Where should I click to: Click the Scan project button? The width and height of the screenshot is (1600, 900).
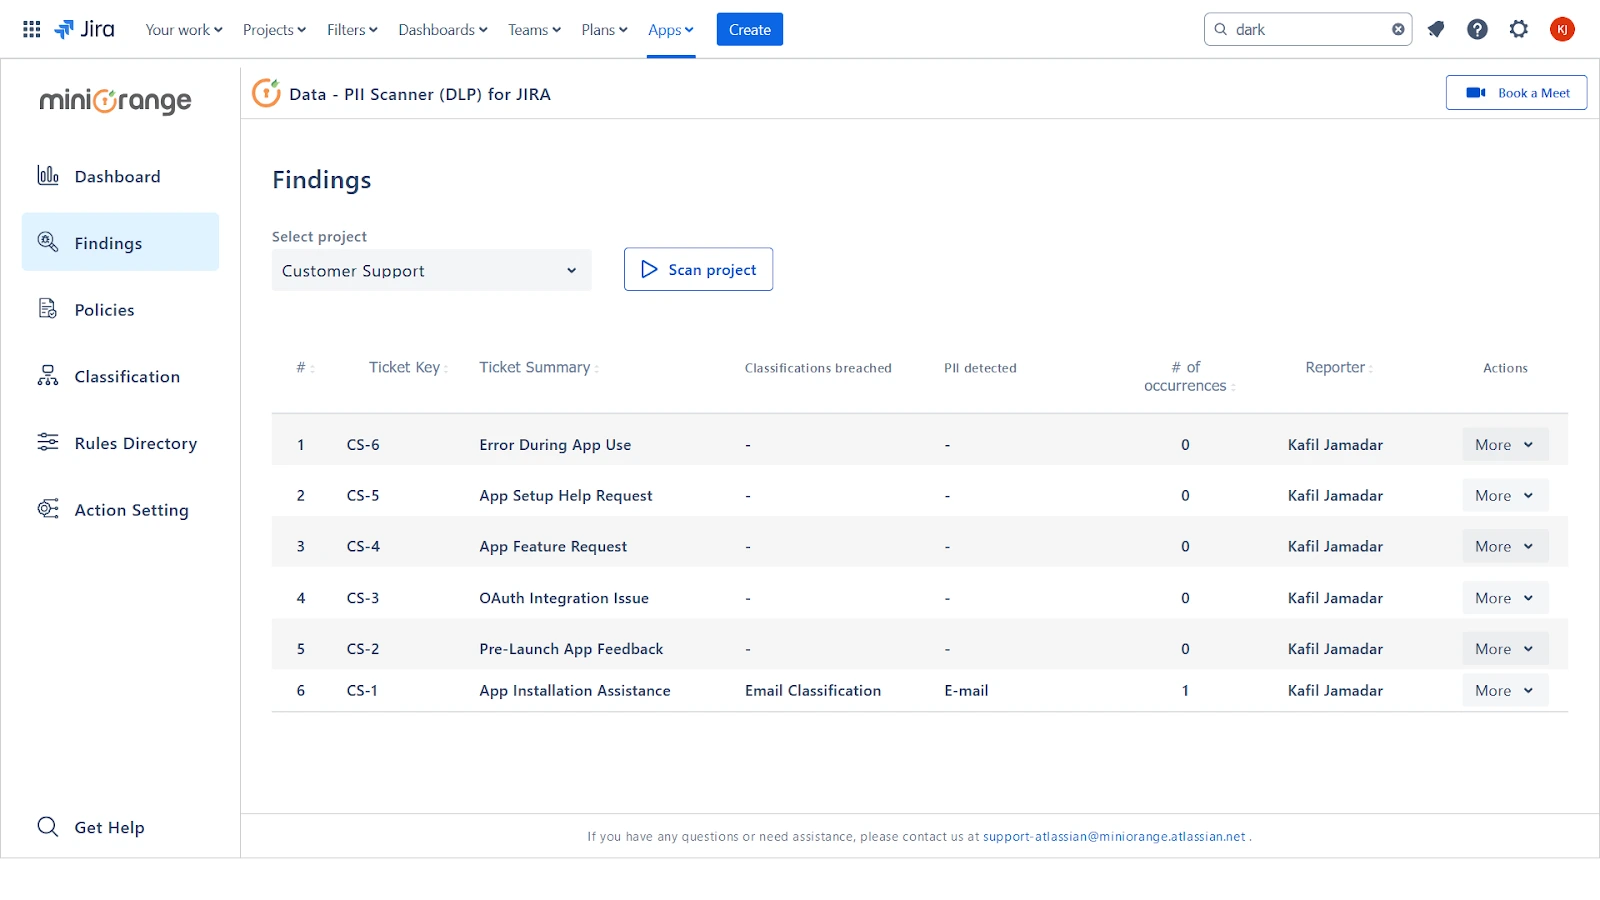coord(698,270)
